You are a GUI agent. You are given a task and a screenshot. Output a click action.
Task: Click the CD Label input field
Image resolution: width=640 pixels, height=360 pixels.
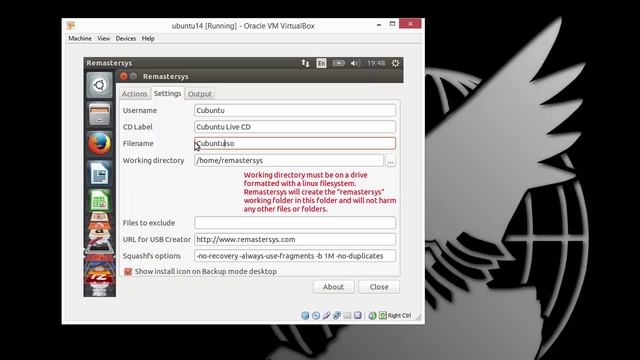click(x=295, y=127)
